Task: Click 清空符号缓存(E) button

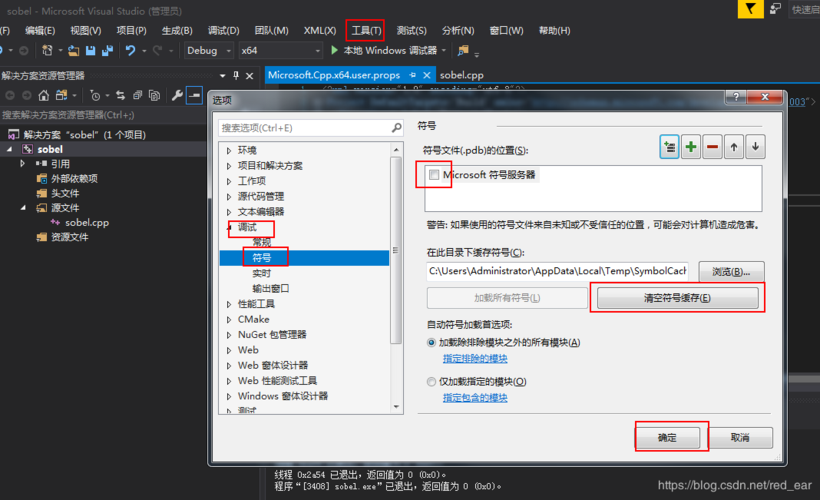Action: pos(677,298)
